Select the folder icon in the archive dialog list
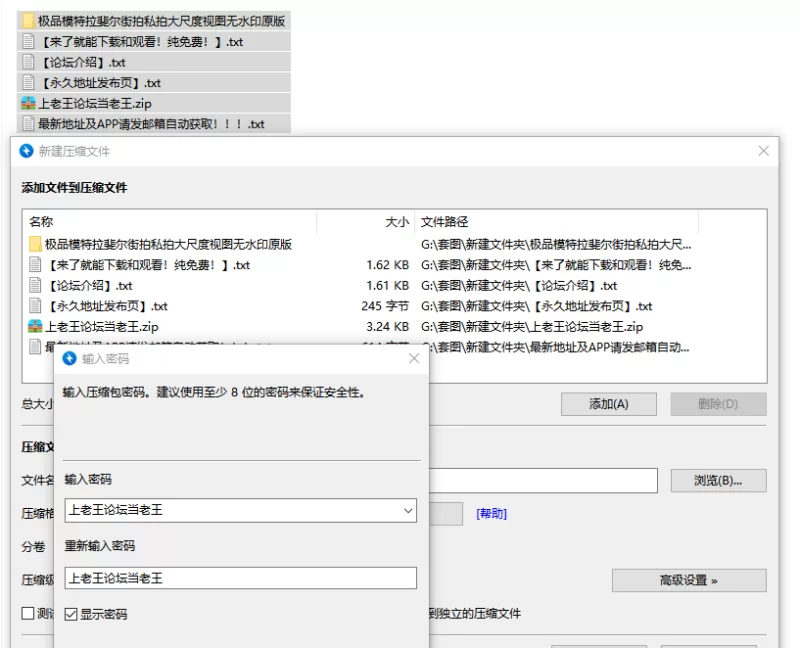Viewport: 800px width, 648px height. [35, 244]
